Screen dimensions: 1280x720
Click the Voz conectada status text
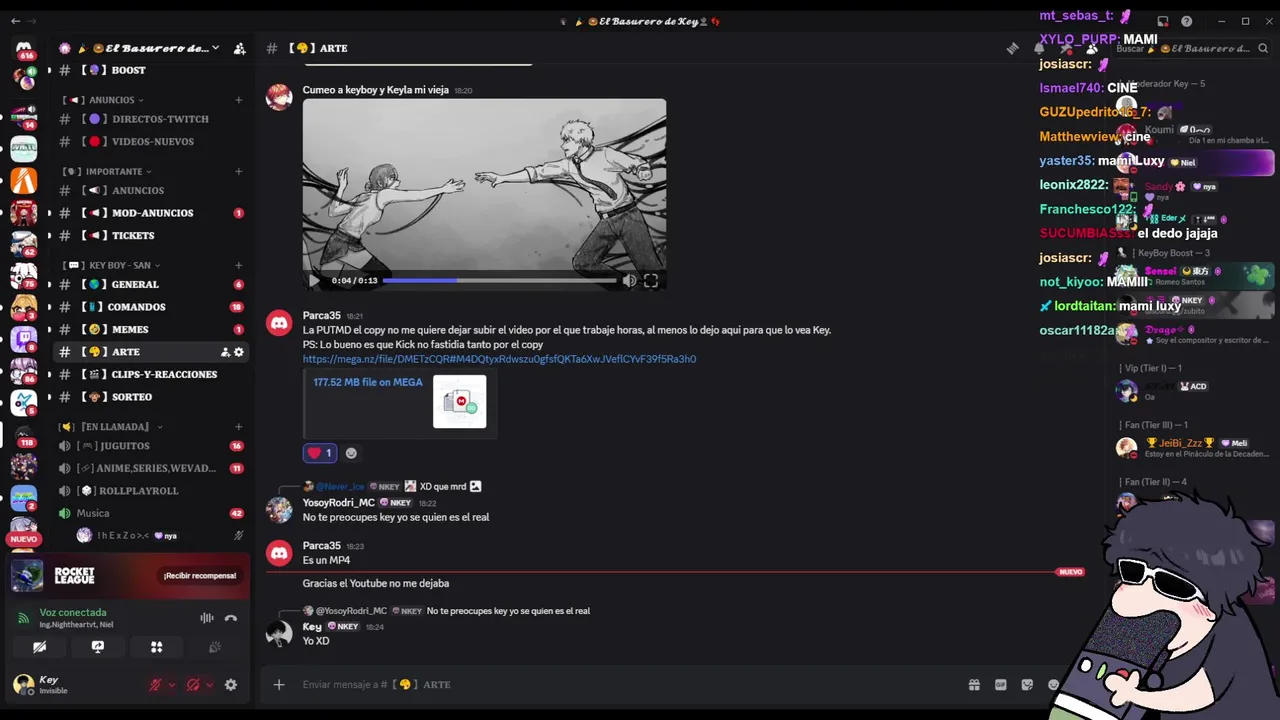click(73, 612)
